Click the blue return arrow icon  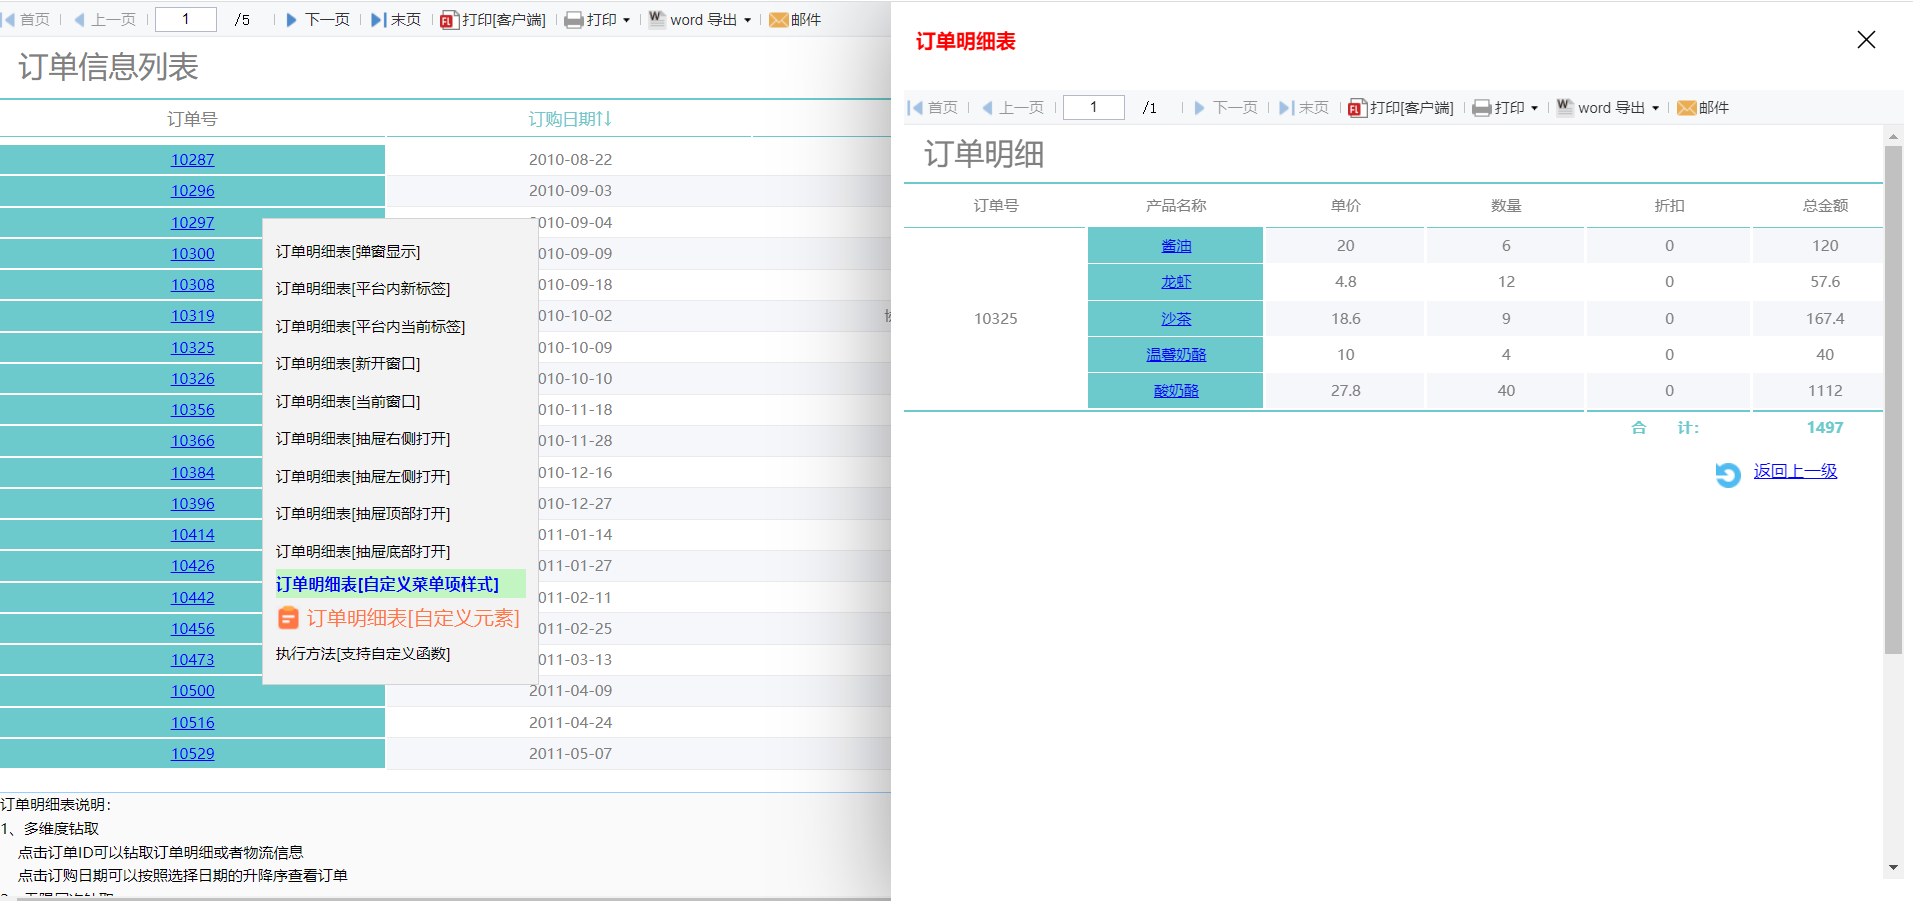1727,474
